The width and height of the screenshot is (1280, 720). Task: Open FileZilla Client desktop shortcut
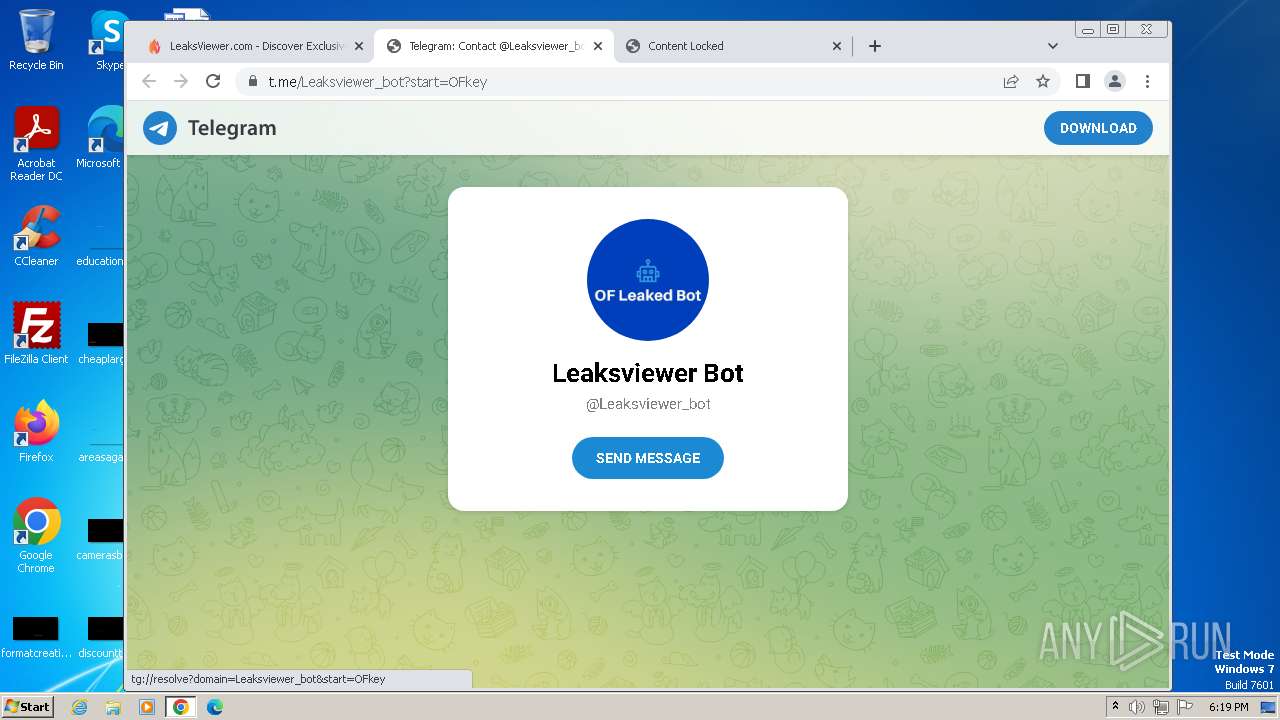[x=36, y=333]
